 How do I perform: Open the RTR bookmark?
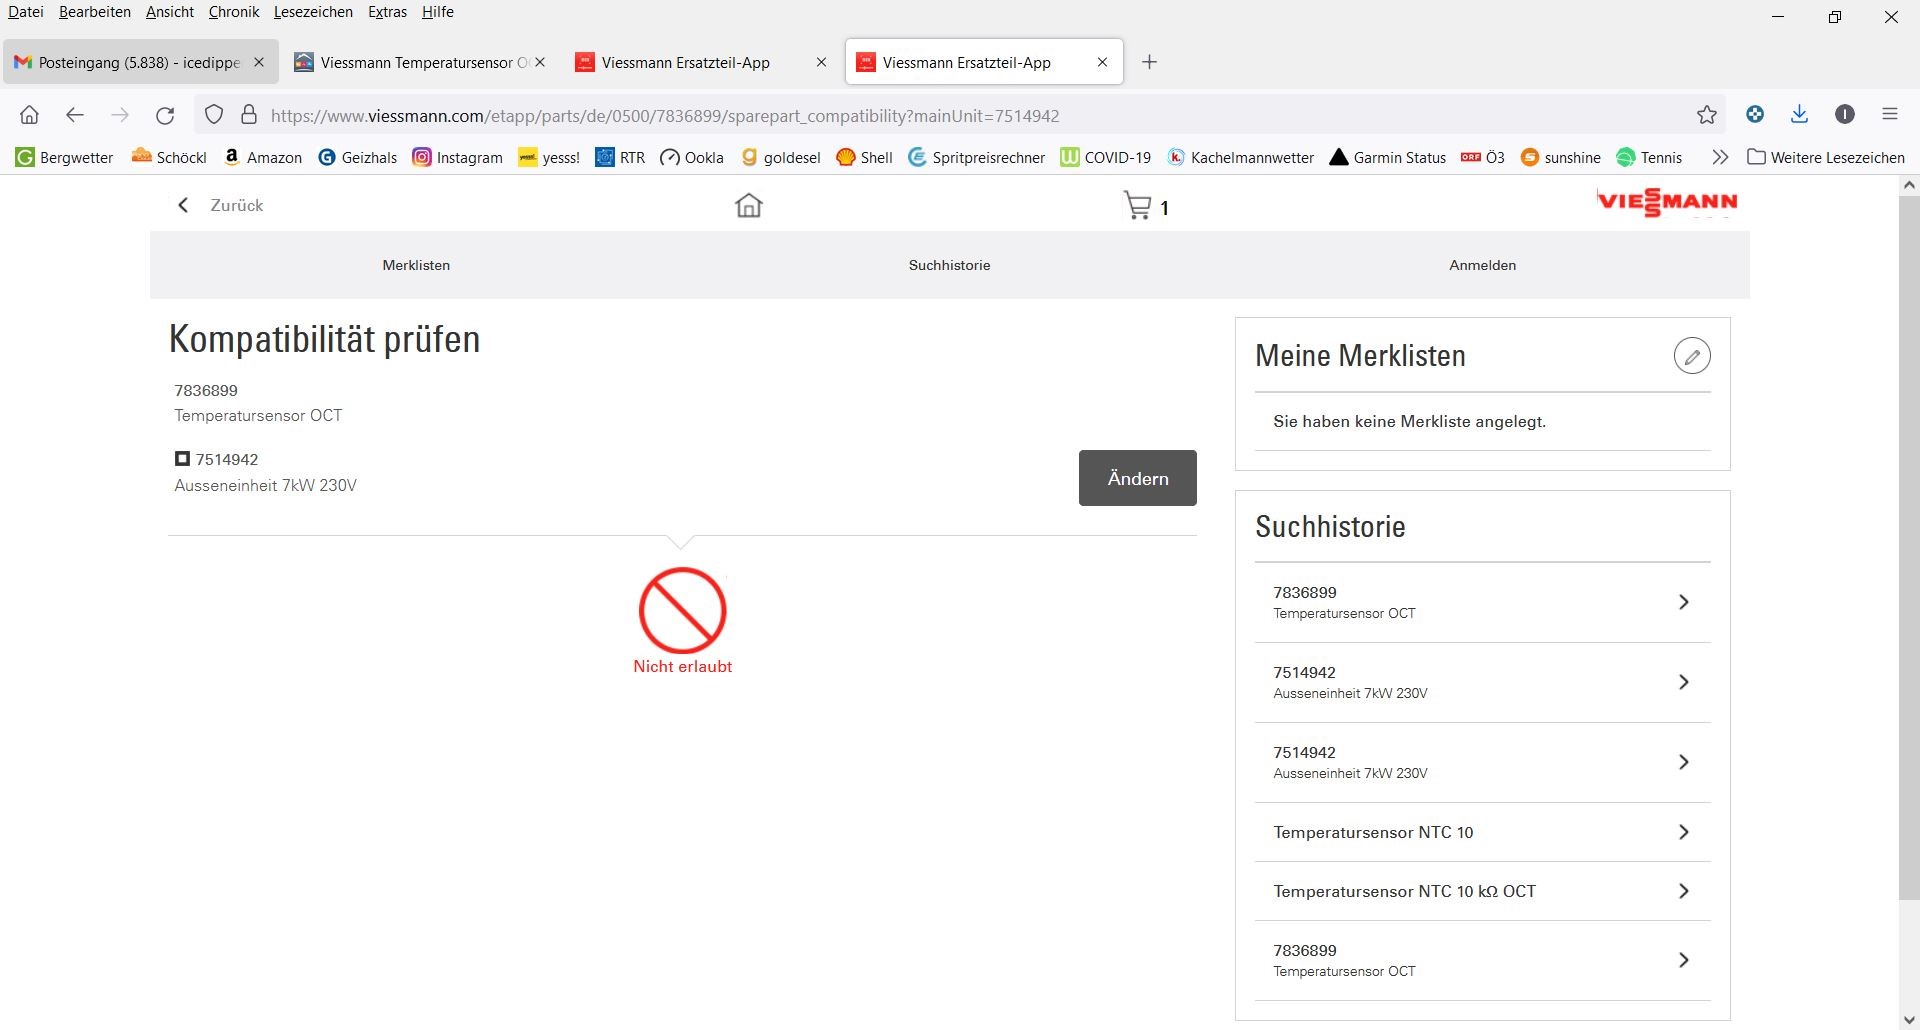click(620, 157)
